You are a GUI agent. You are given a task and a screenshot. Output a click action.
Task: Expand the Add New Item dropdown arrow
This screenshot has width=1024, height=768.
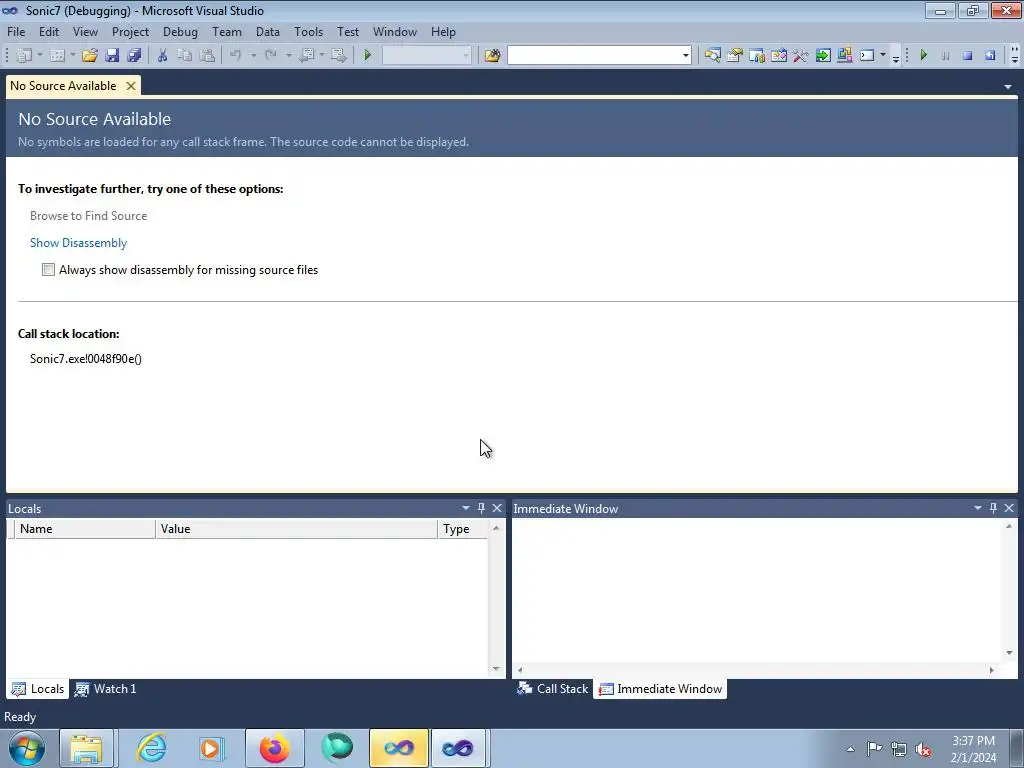click(72, 56)
